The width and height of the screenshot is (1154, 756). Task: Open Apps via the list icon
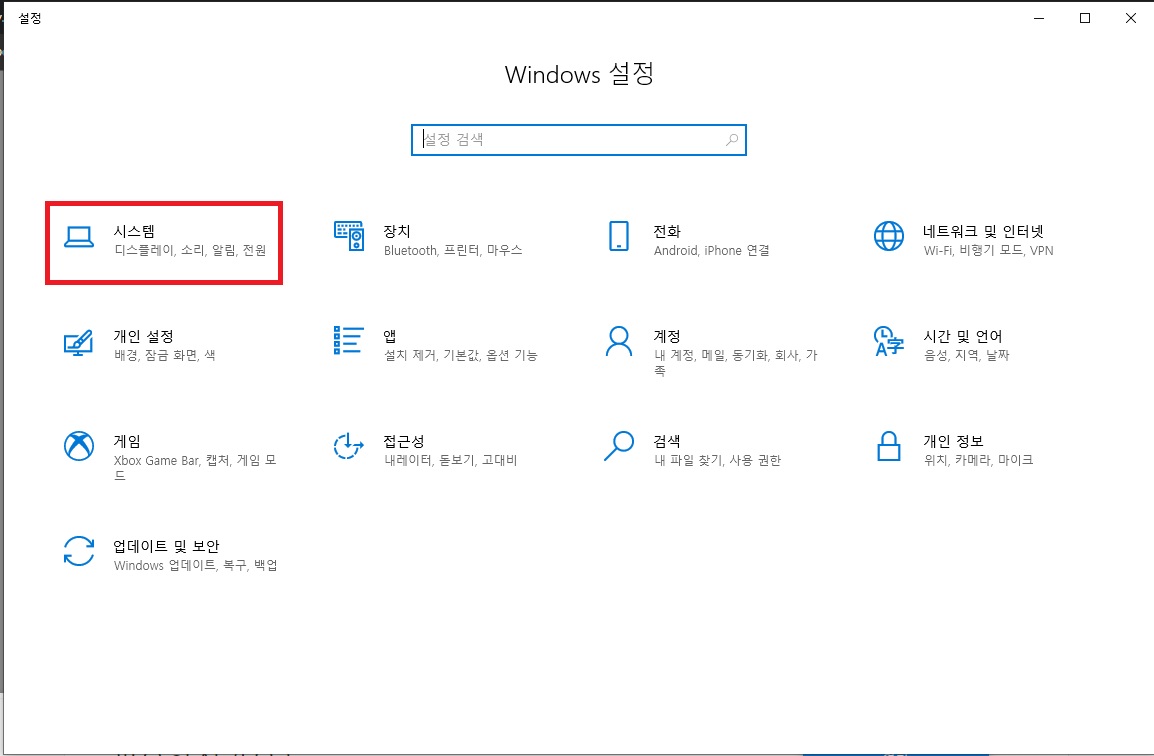pos(348,340)
